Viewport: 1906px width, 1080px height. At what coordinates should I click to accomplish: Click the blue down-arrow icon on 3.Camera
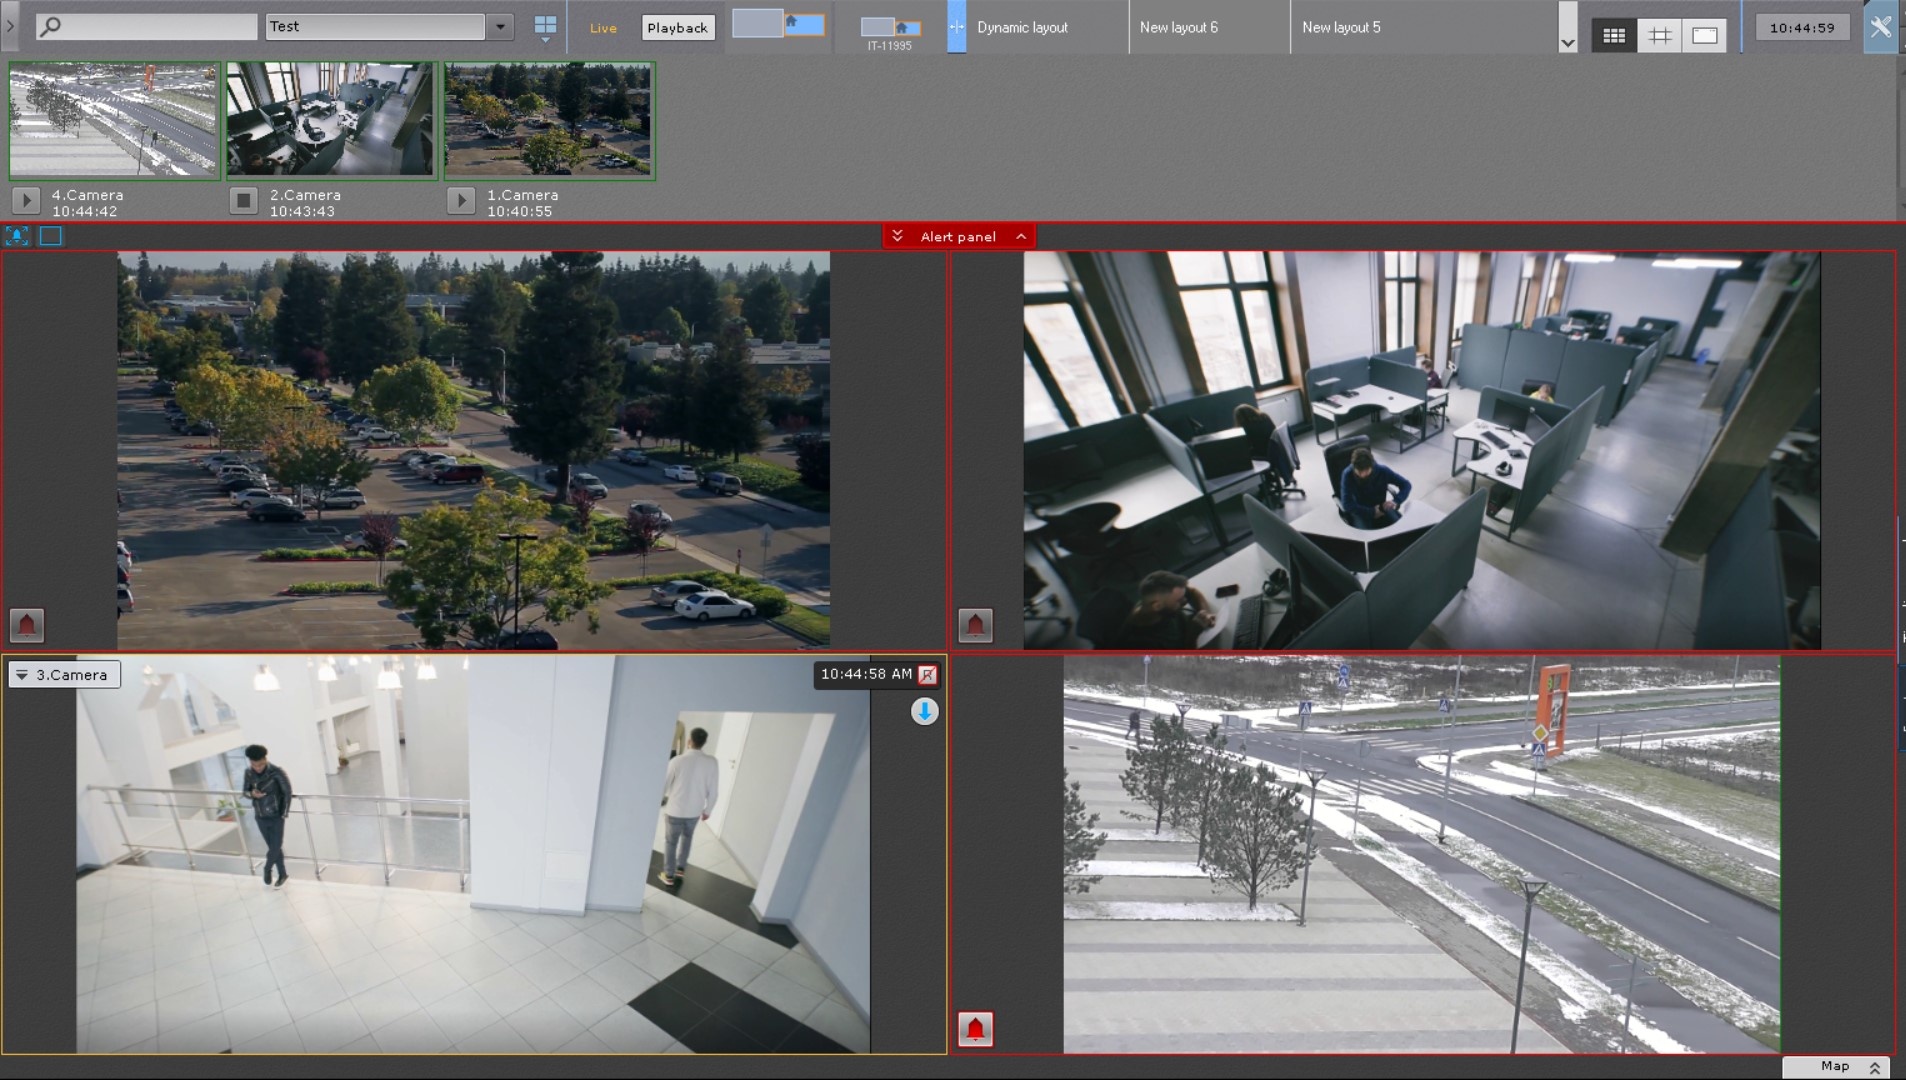pyautogui.click(x=924, y=712)
